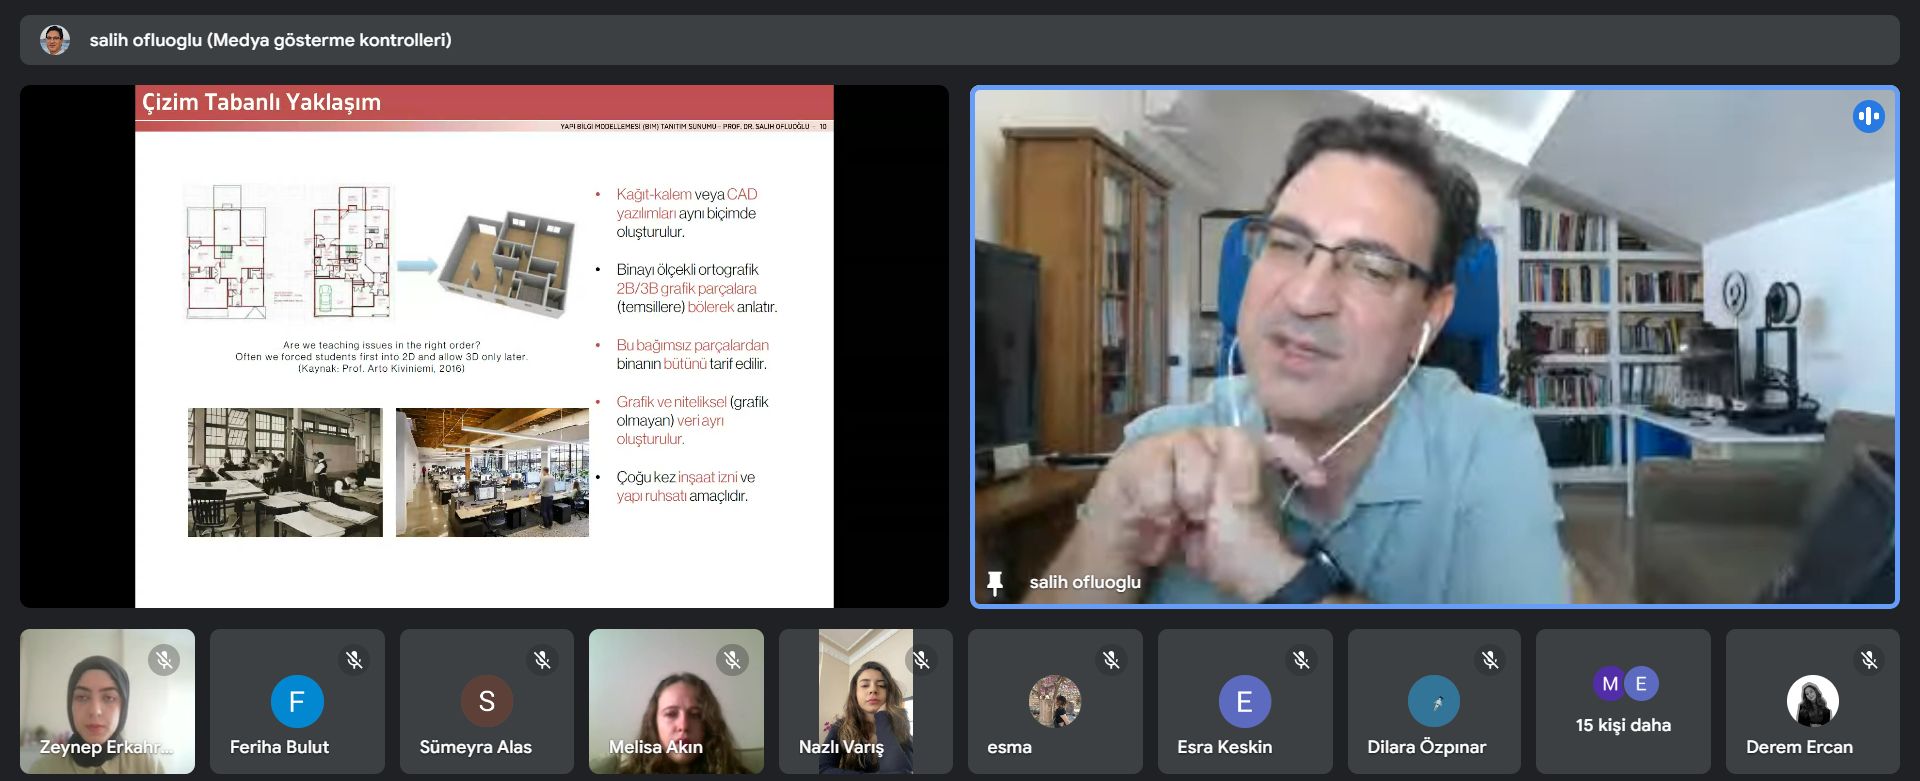Click Esra Keskin's muted microphone icon

[x=1300, y=660]
